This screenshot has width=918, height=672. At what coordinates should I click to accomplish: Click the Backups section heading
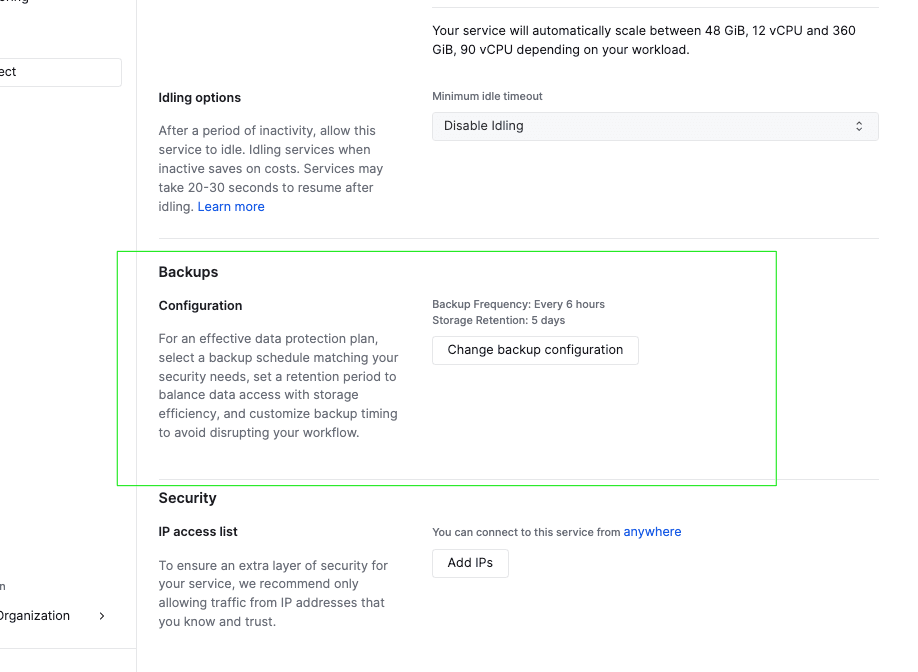pyautogui.click(x=188, y=272)
